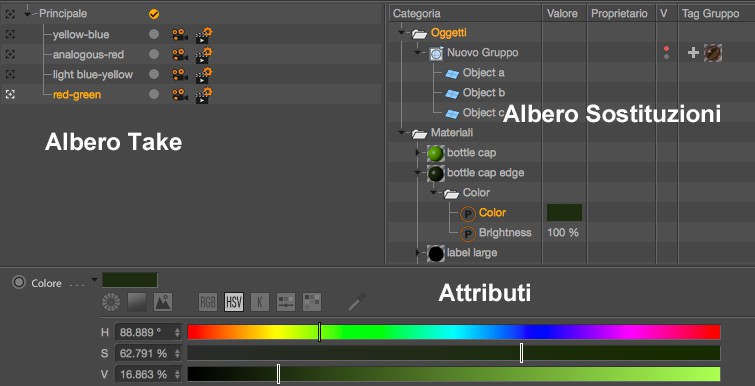Collapse the Oggetti folder
Viewport: 755px width, 386px height.
pyautogui.click(x=401, y=33)
